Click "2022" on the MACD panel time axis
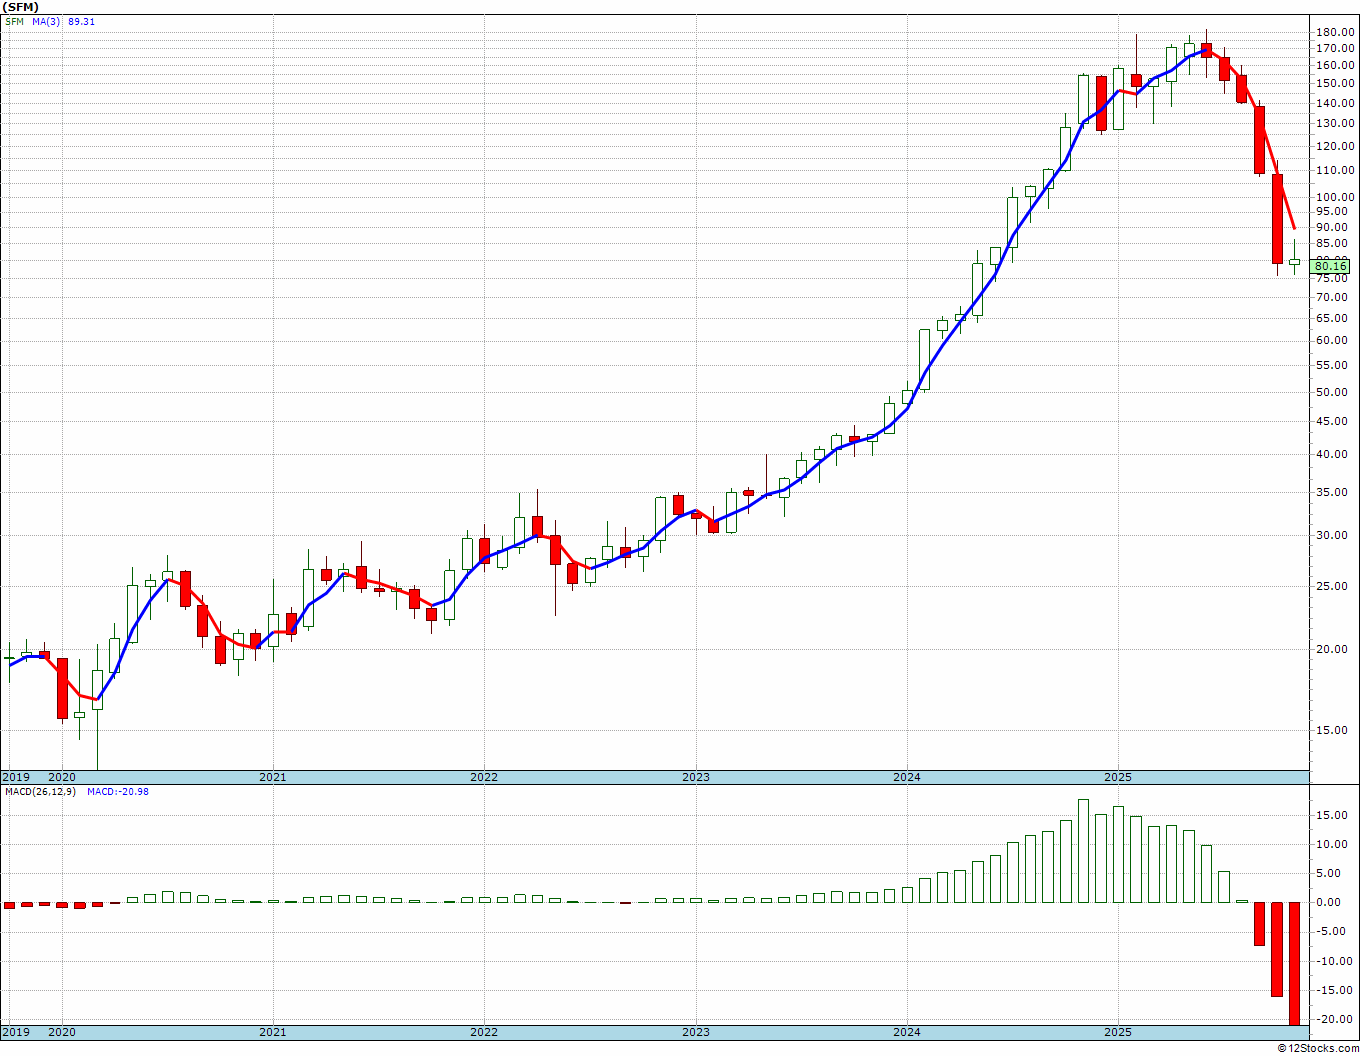The height and width of the screenshot is (1056, 1360). click(x=484, y=1032)
